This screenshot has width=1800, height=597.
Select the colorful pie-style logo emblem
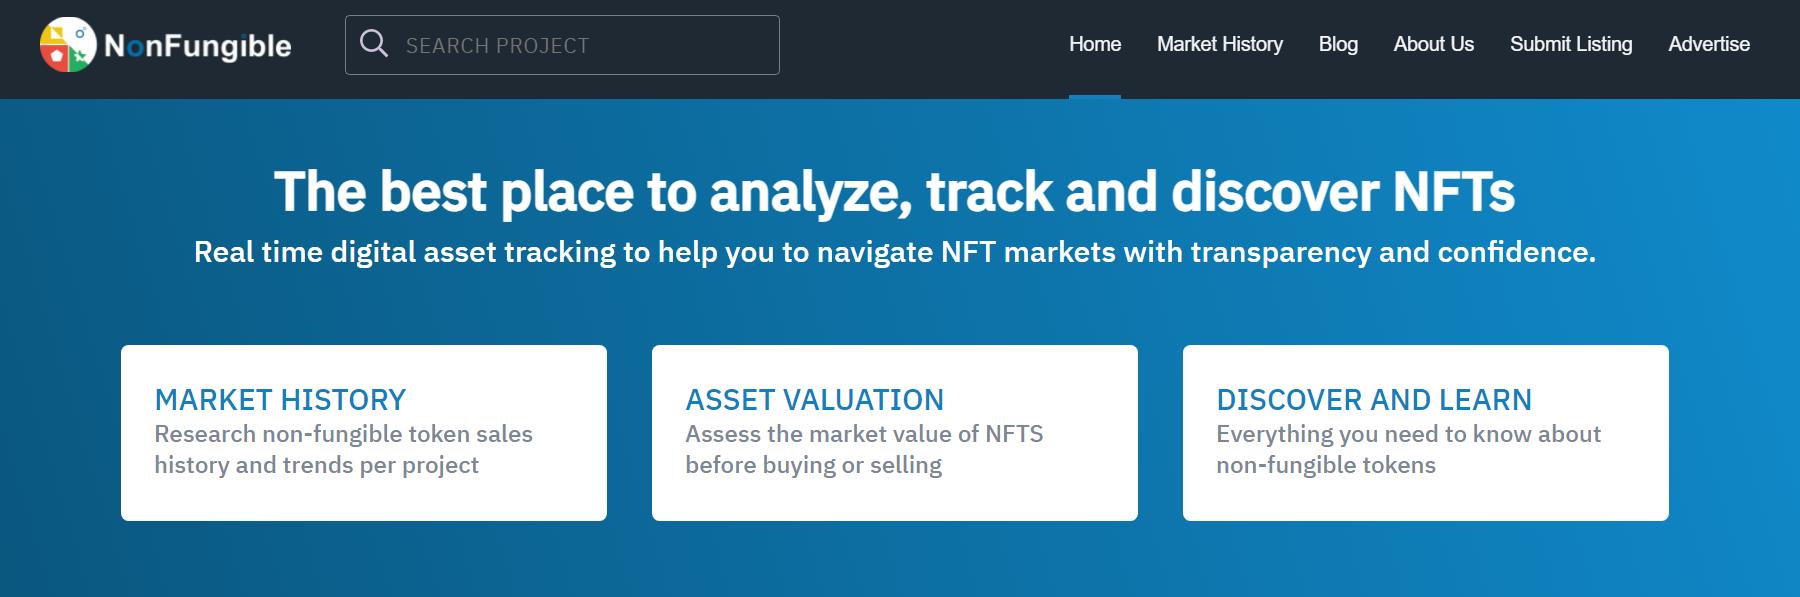[67, 44]
